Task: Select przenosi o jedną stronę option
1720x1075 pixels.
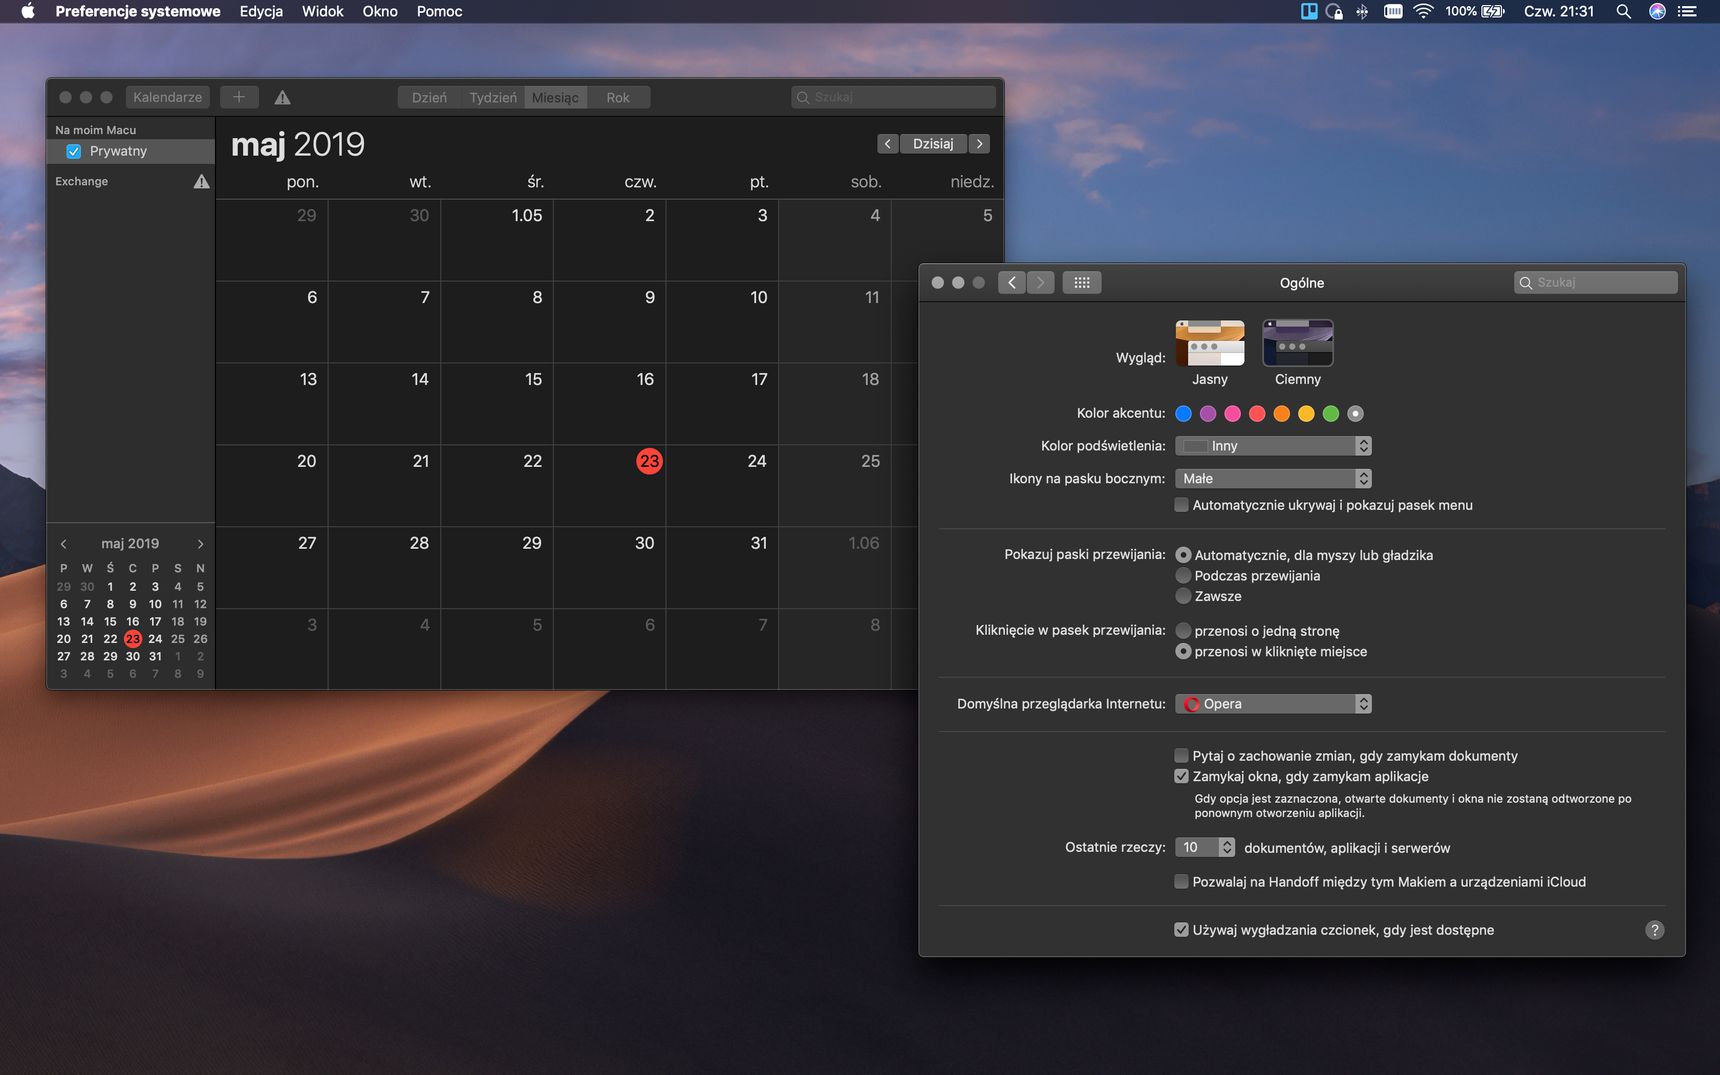Action: 1183,631
